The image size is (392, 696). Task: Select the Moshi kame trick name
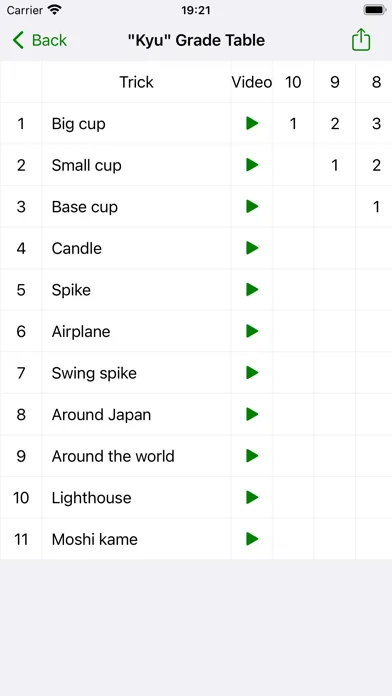[95, 539]
